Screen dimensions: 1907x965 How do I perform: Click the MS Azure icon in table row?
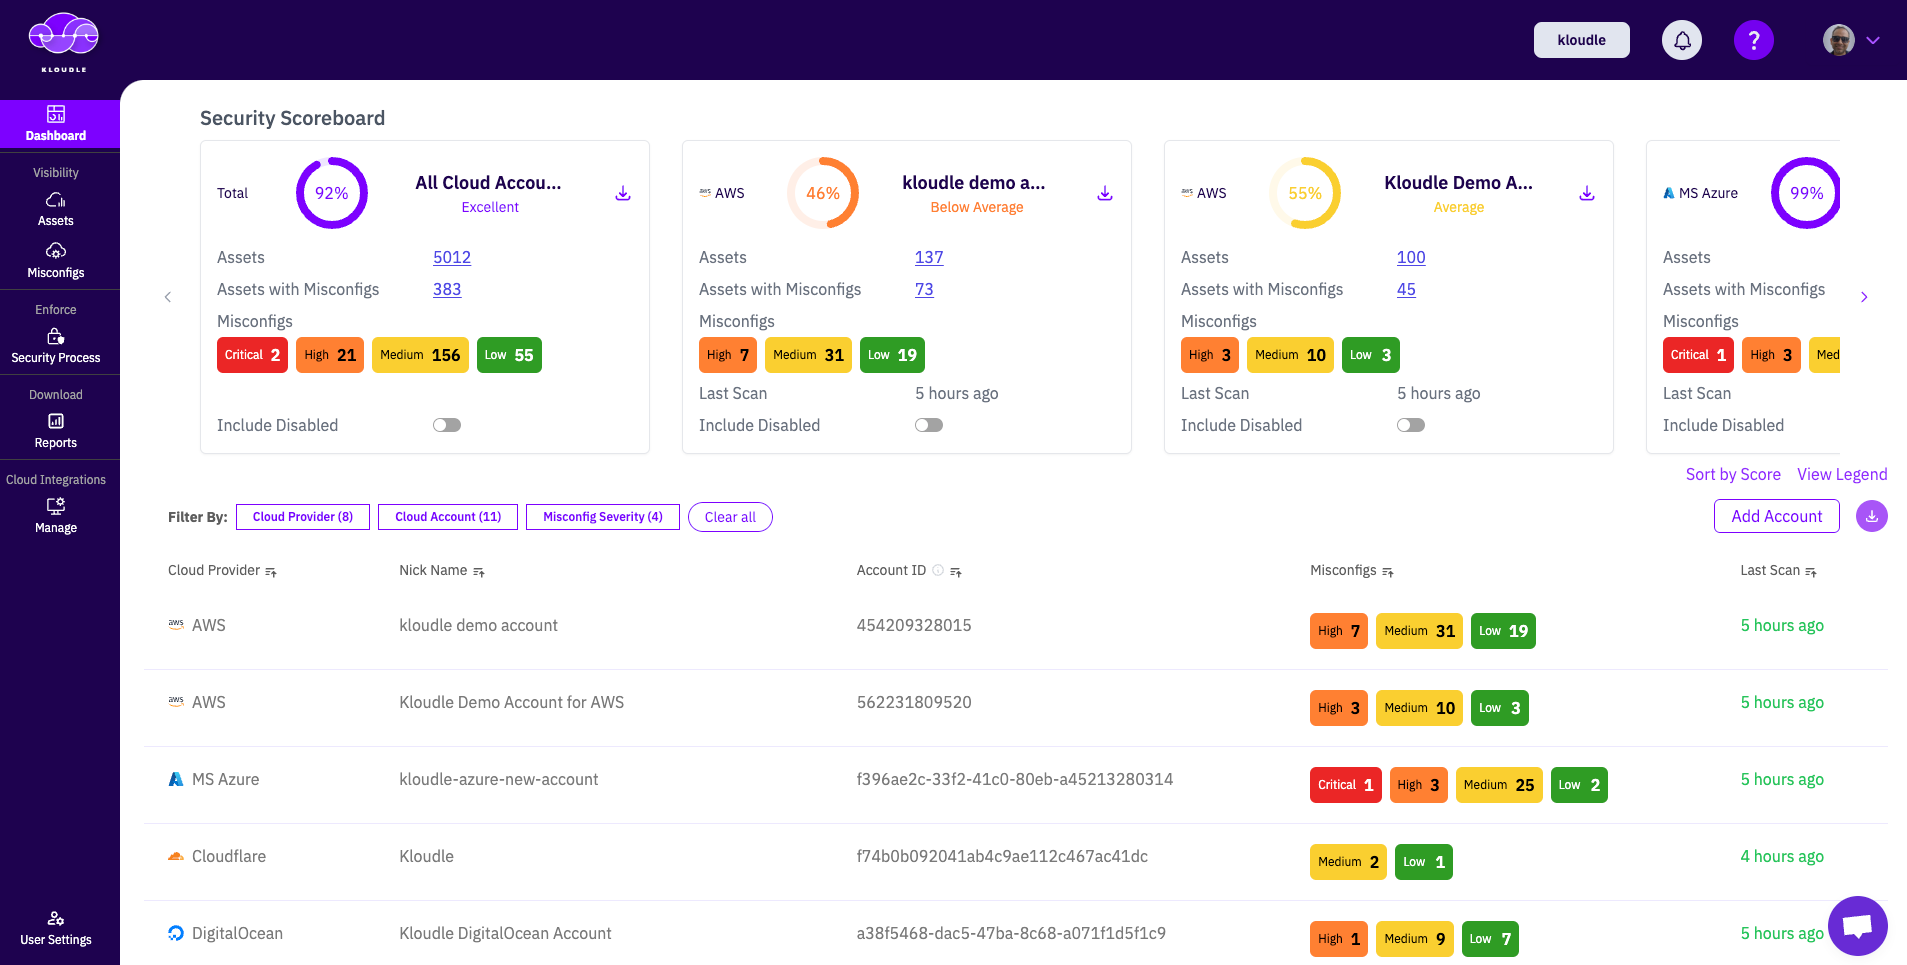[x=176, y=779]
